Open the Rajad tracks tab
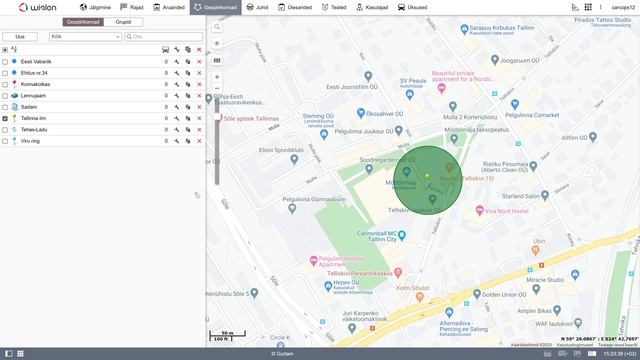The height and width of the screenshot is (360, 640). coord(131,7)
